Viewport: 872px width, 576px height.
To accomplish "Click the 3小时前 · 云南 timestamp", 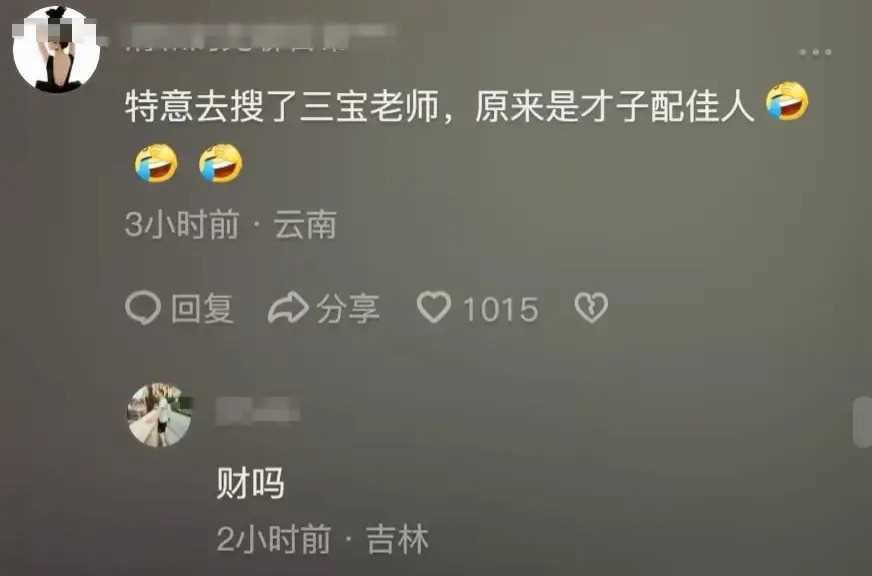I will click(x=231, y=225).
